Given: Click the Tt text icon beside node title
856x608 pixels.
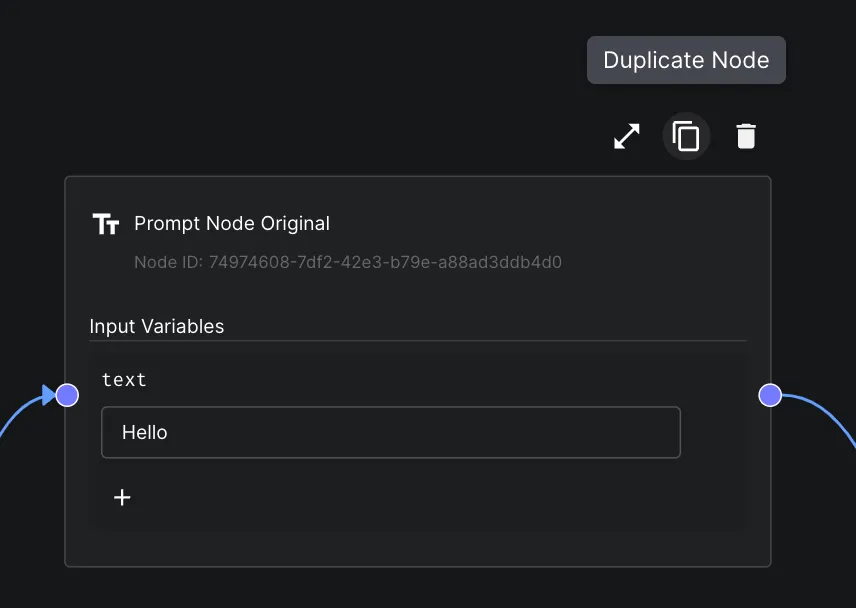Looking at the screenshot, I should click(x=106, y=224).
